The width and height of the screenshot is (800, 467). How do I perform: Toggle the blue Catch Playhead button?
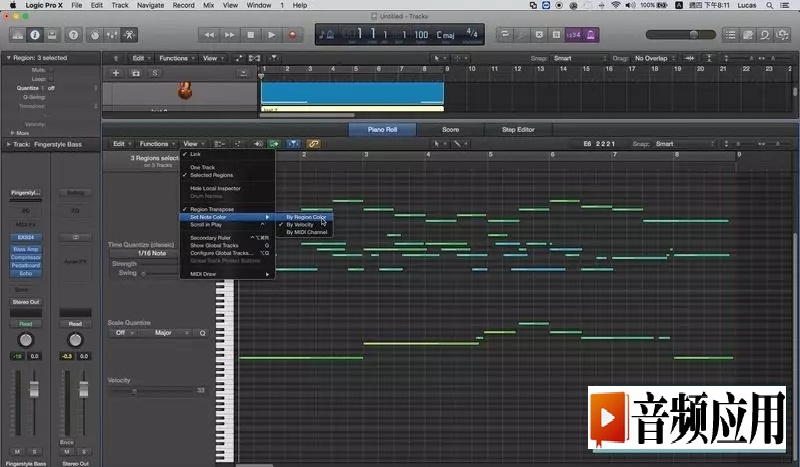(293, 144)
